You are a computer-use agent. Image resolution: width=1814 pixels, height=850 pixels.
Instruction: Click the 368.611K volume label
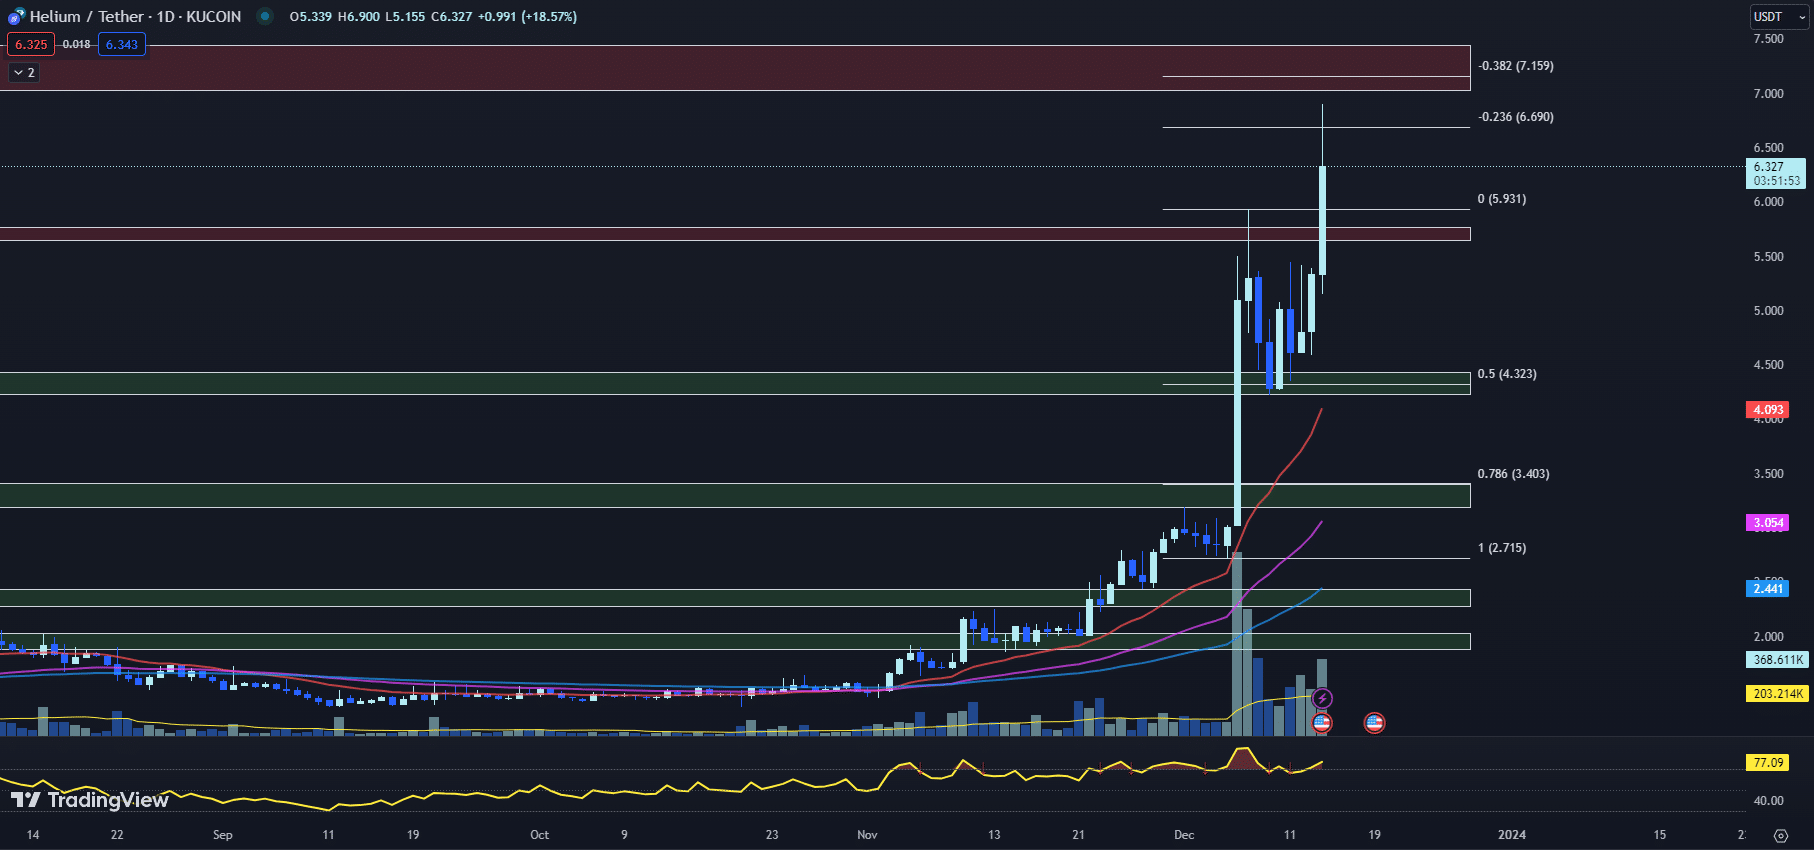pos(1777,660)
